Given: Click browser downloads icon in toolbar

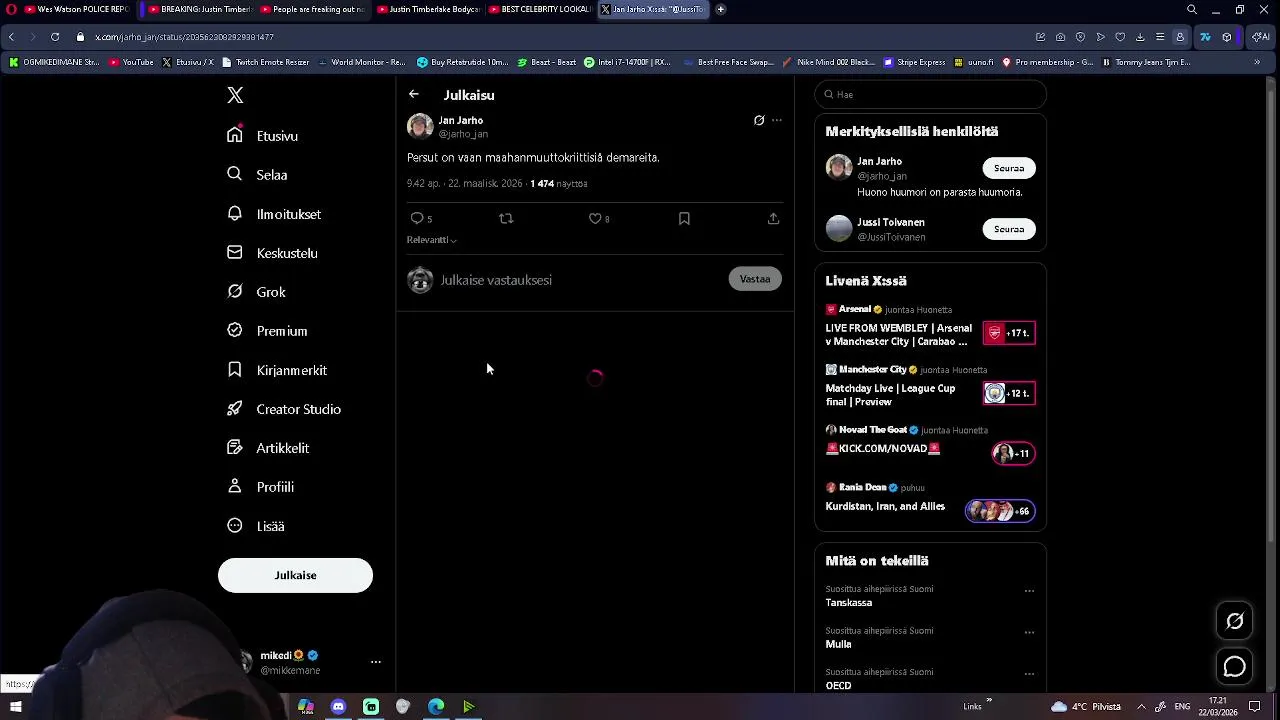Looking at the screenshot, I should pos(1140,37).
